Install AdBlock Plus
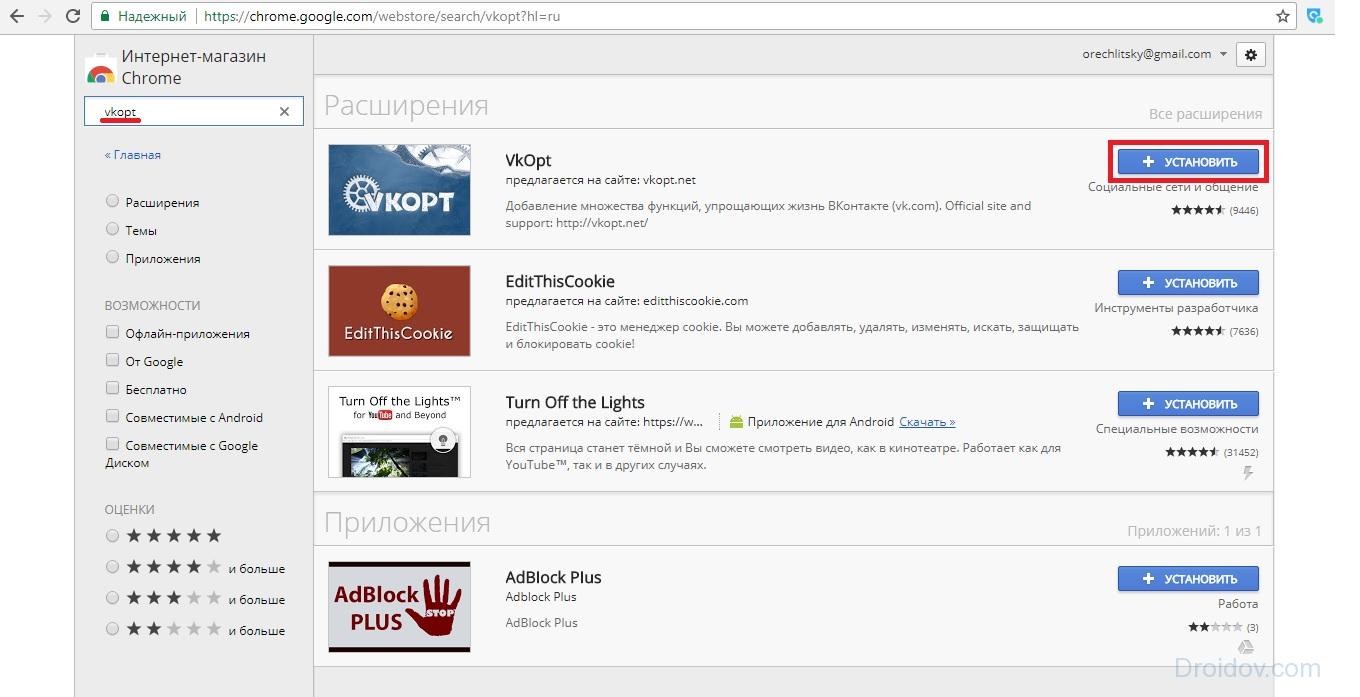Screen dimensions: 1360x697 1188,578
